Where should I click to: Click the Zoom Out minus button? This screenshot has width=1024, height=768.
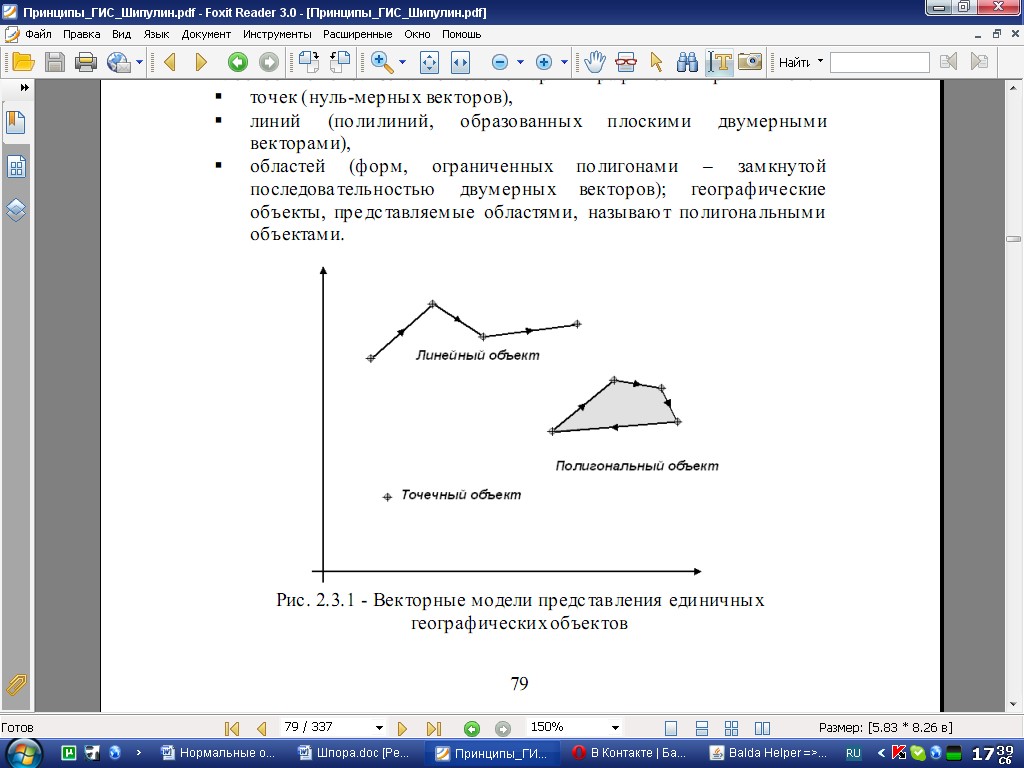500,62
